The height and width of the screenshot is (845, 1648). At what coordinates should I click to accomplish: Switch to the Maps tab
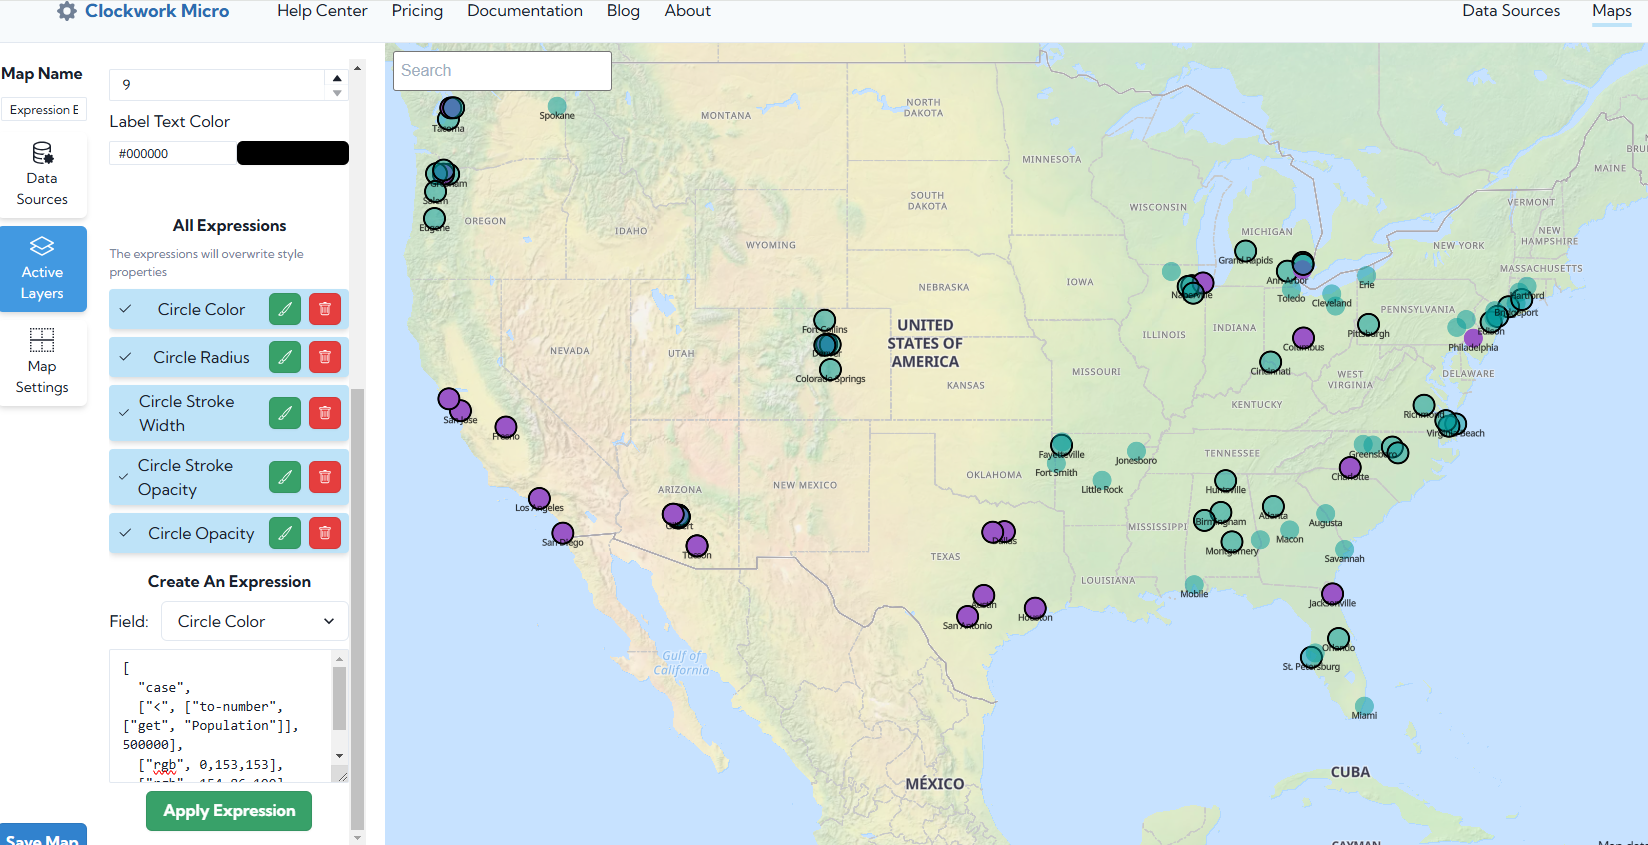pyautogui.click(x=1611, y=11)
